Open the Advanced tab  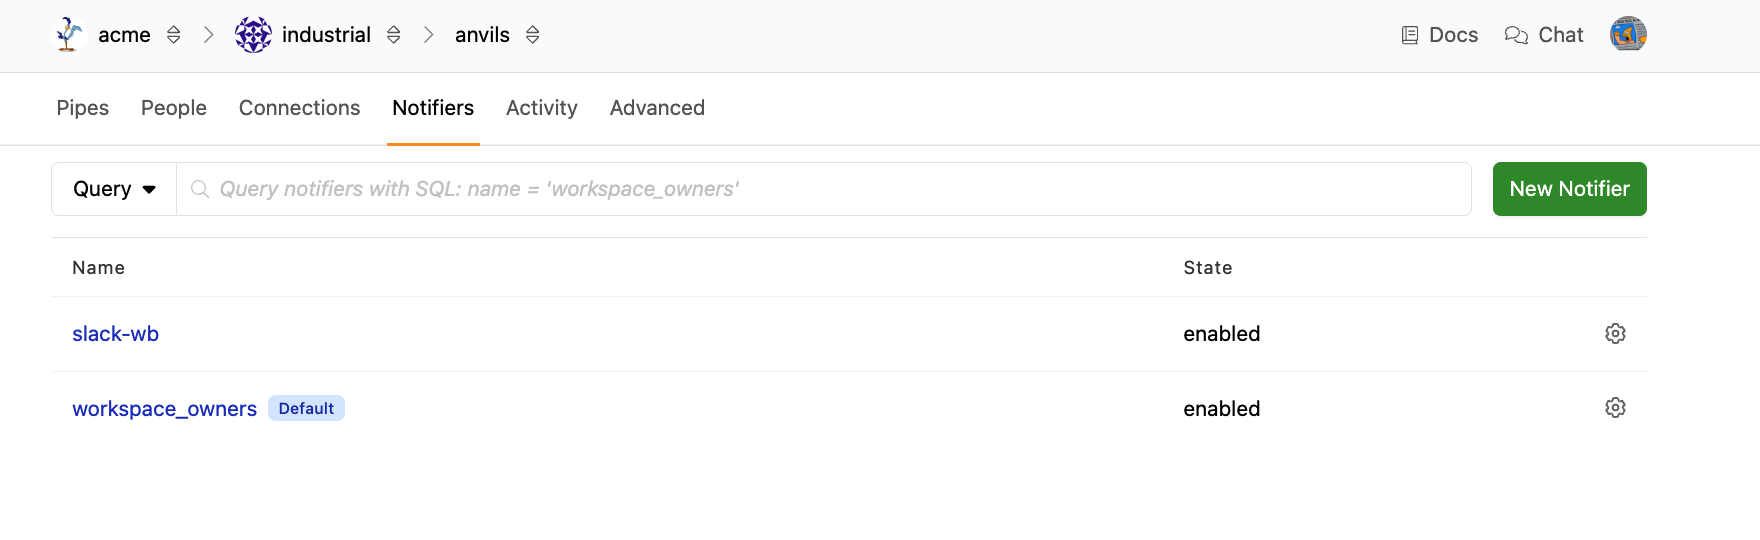[x=657, y=108]
